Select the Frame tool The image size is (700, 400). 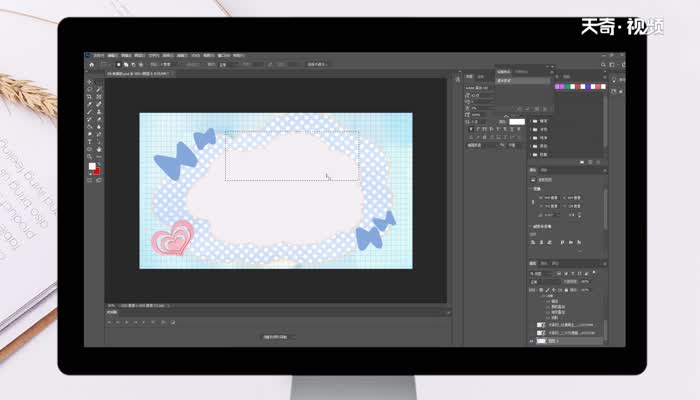99,97
